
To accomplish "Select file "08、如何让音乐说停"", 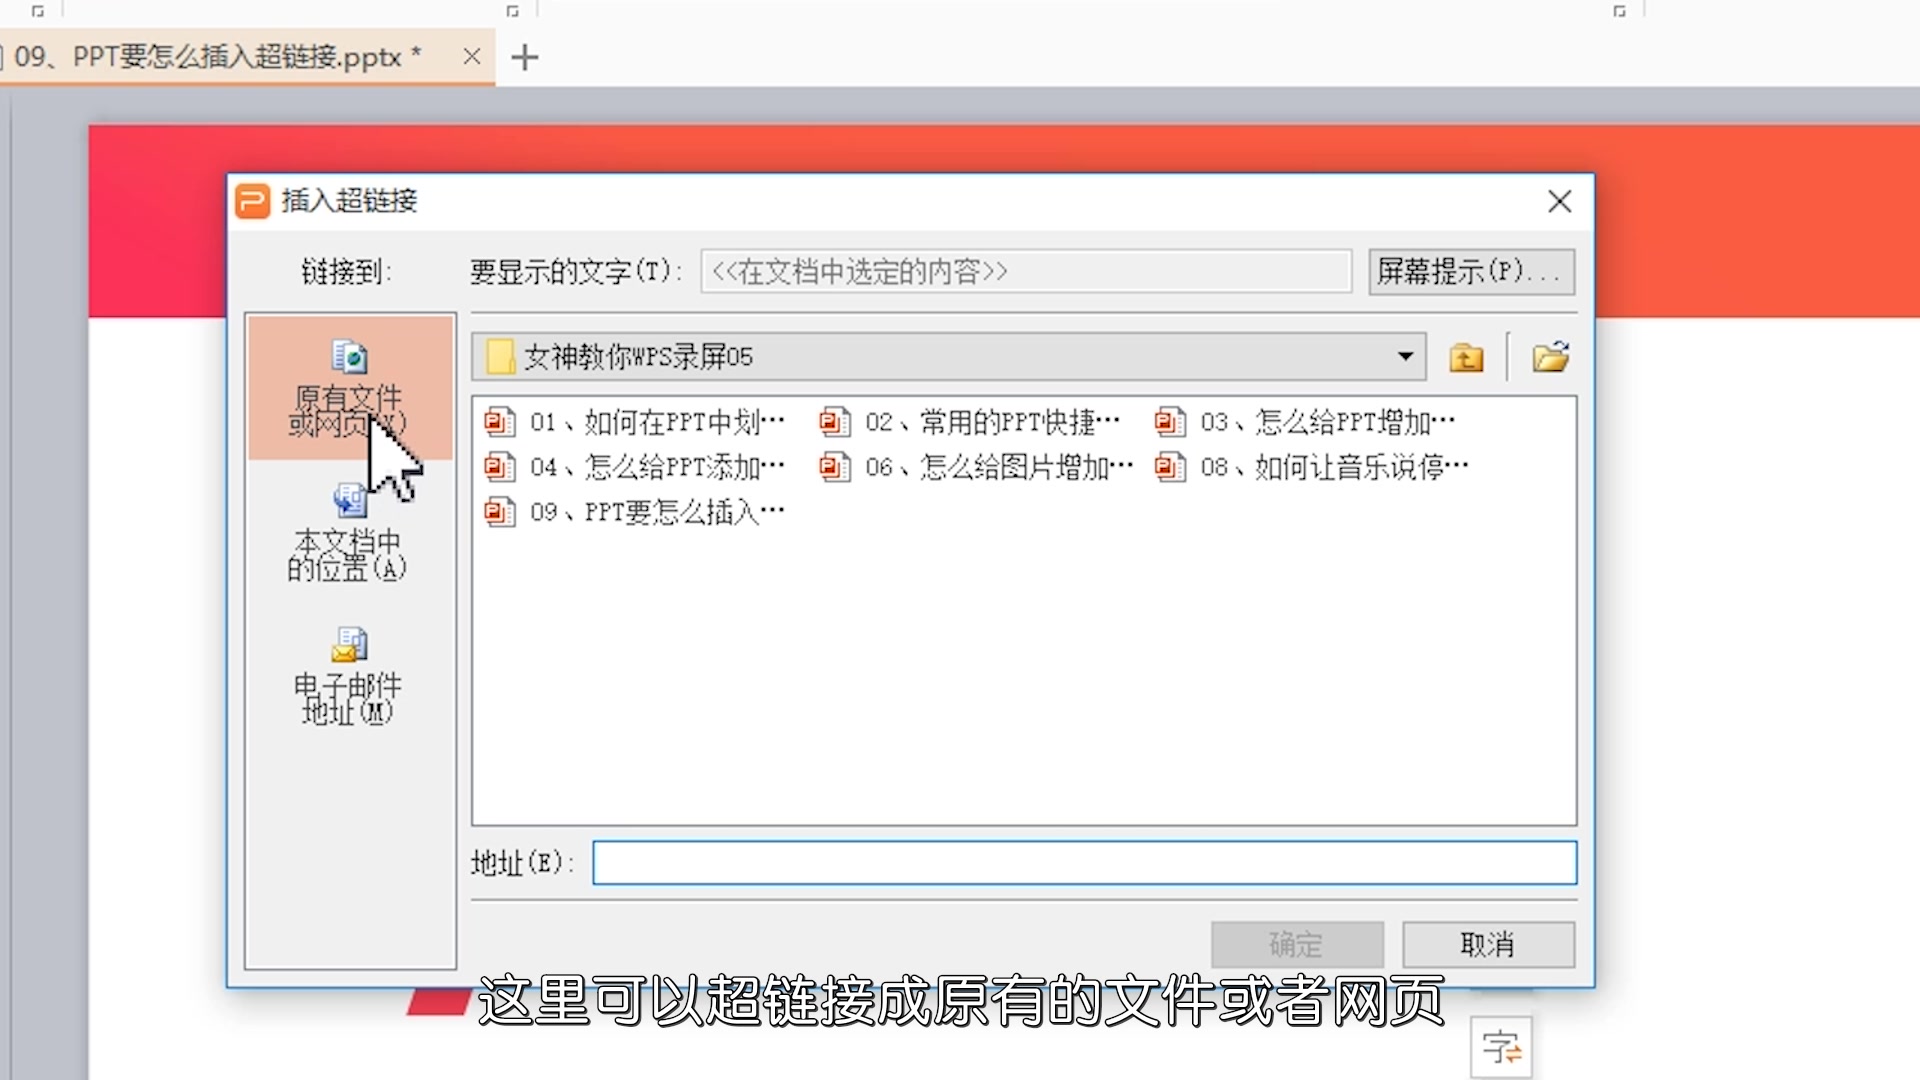I will click(1335, 466).
